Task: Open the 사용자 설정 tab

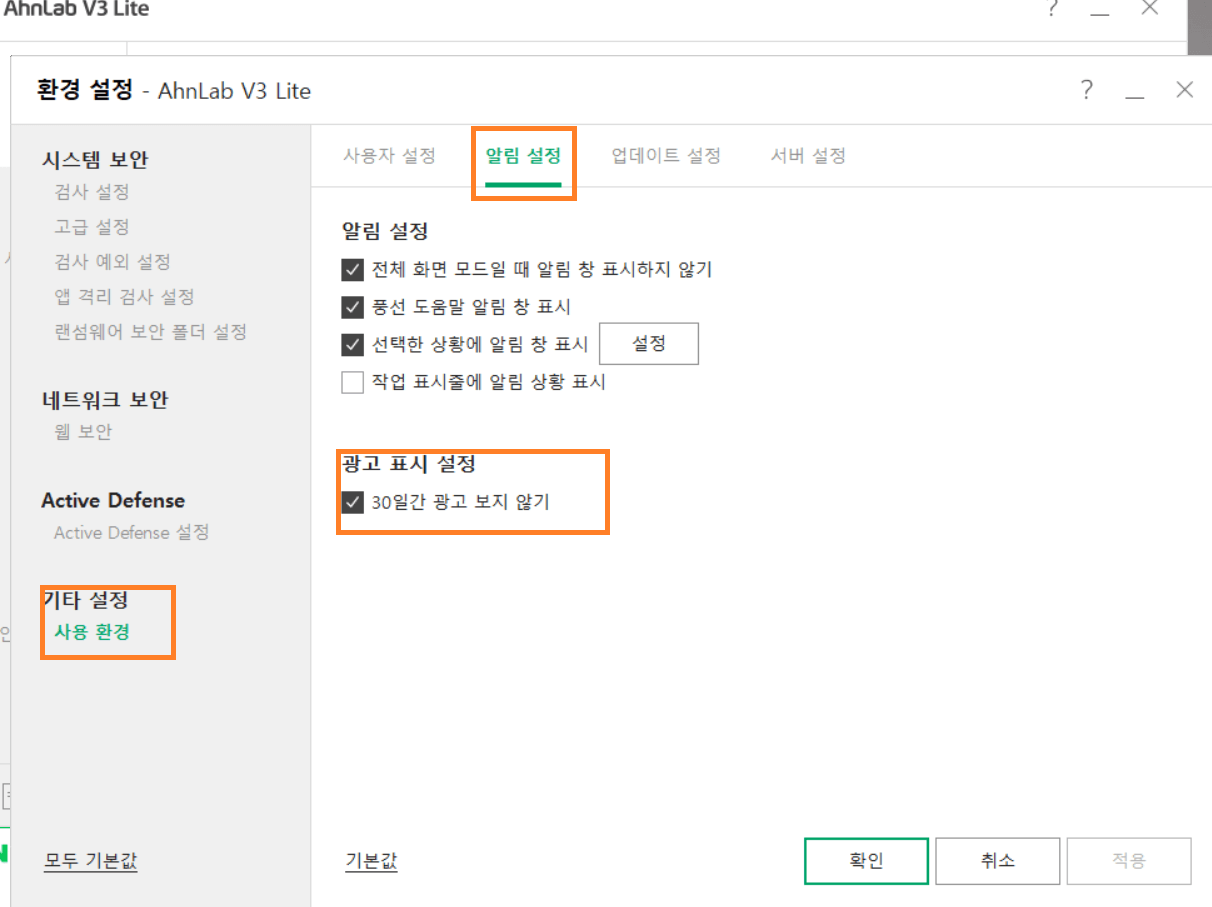Action: pyautogui.click(x=389, y=156)
